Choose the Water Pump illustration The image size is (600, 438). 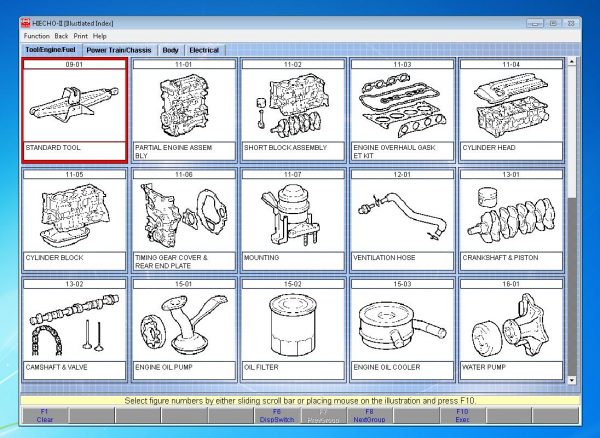[511, 325]
